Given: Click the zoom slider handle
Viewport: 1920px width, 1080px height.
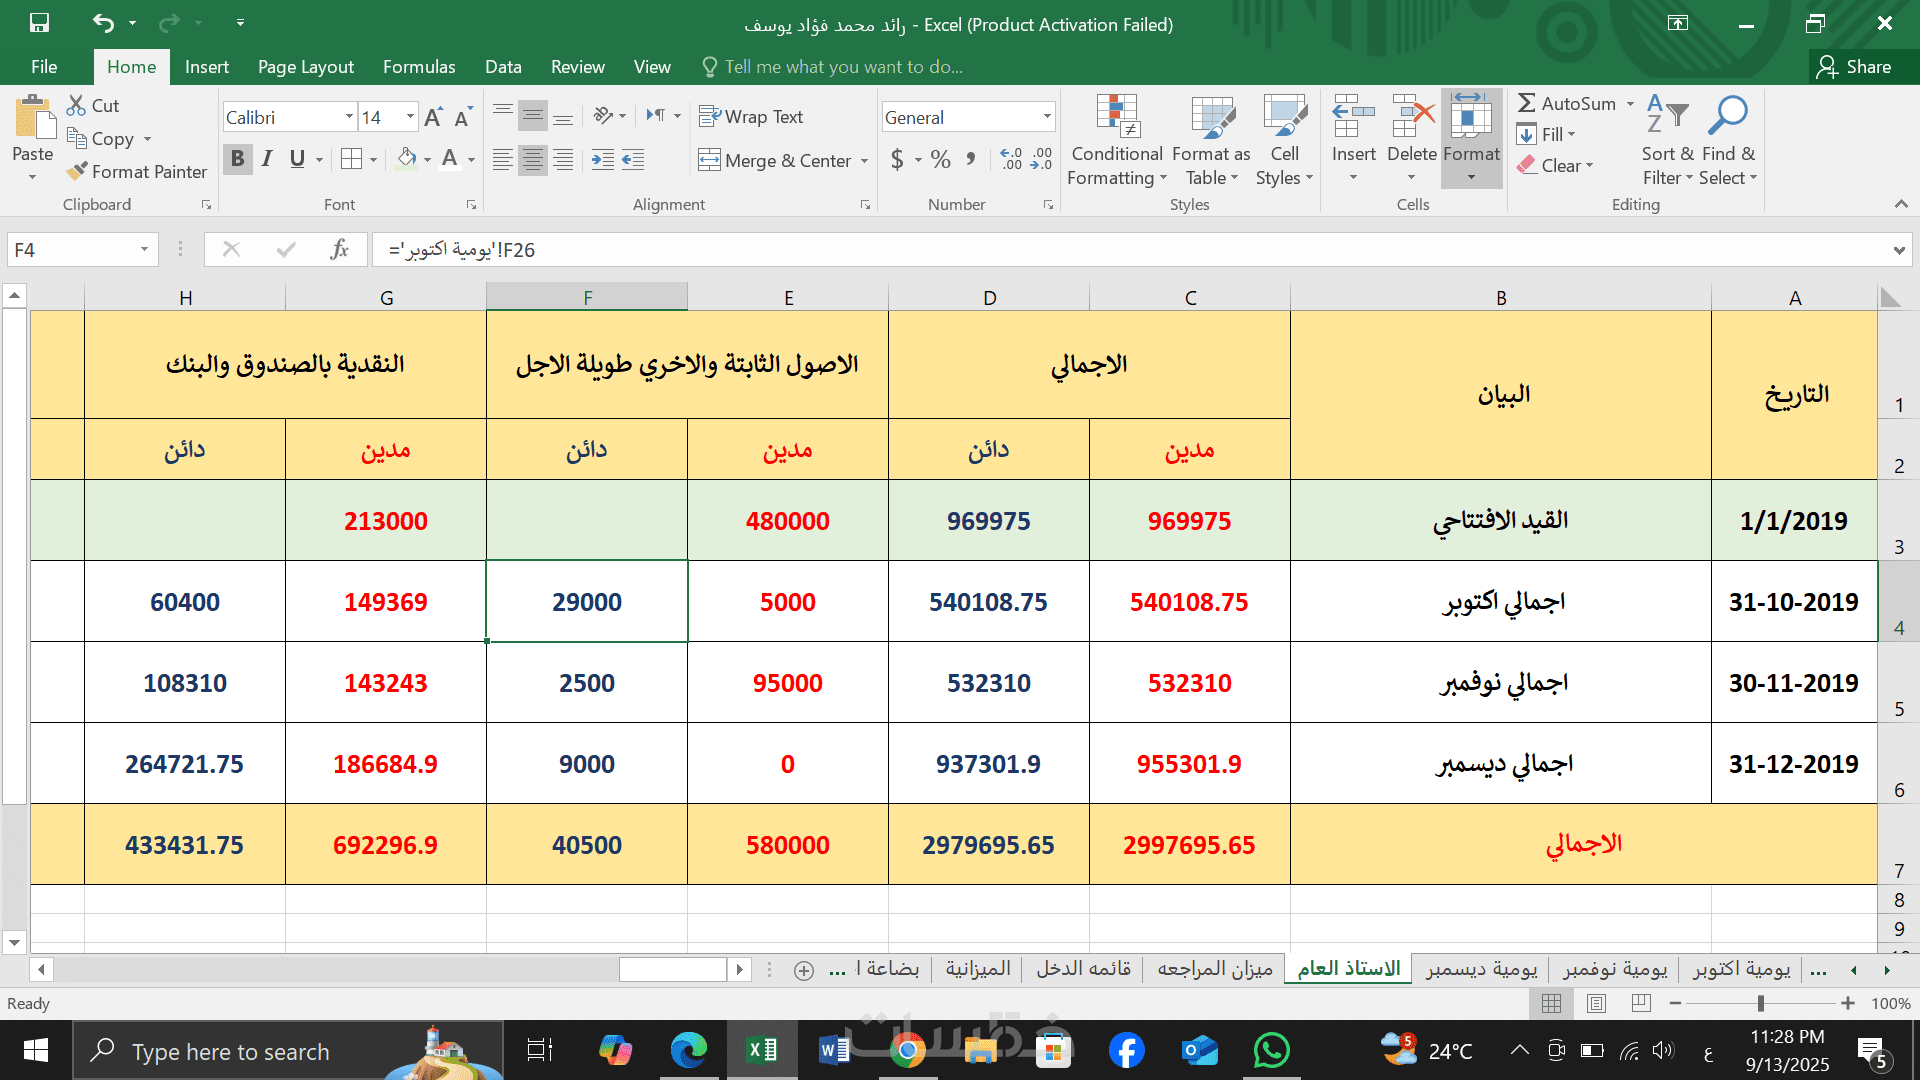Looking at the screenshot, I should [1761, 1003].
